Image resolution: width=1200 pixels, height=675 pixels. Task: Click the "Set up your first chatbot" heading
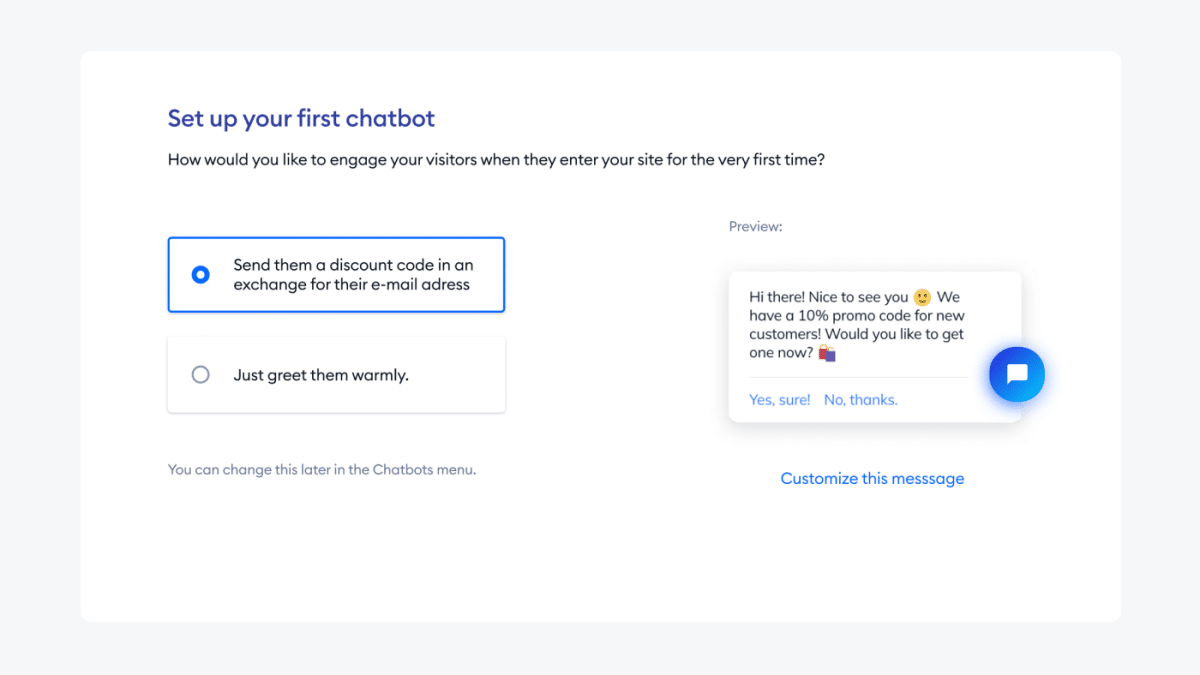point(301,118)
